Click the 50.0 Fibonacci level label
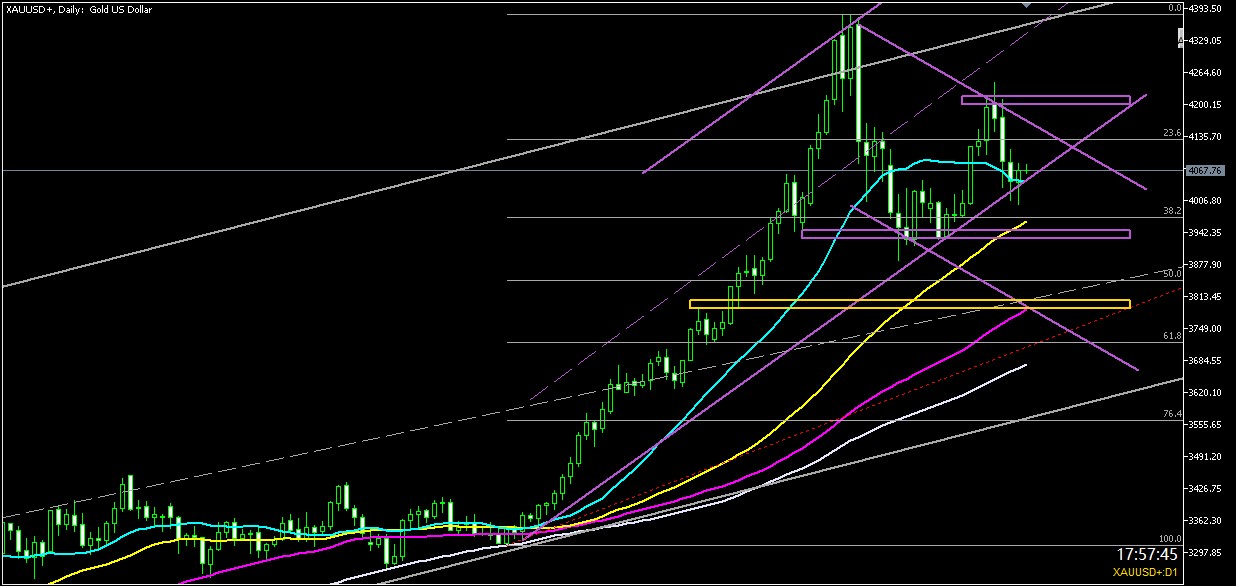The height and width of the screenshot is (586, 1236). click(1173, 274)
